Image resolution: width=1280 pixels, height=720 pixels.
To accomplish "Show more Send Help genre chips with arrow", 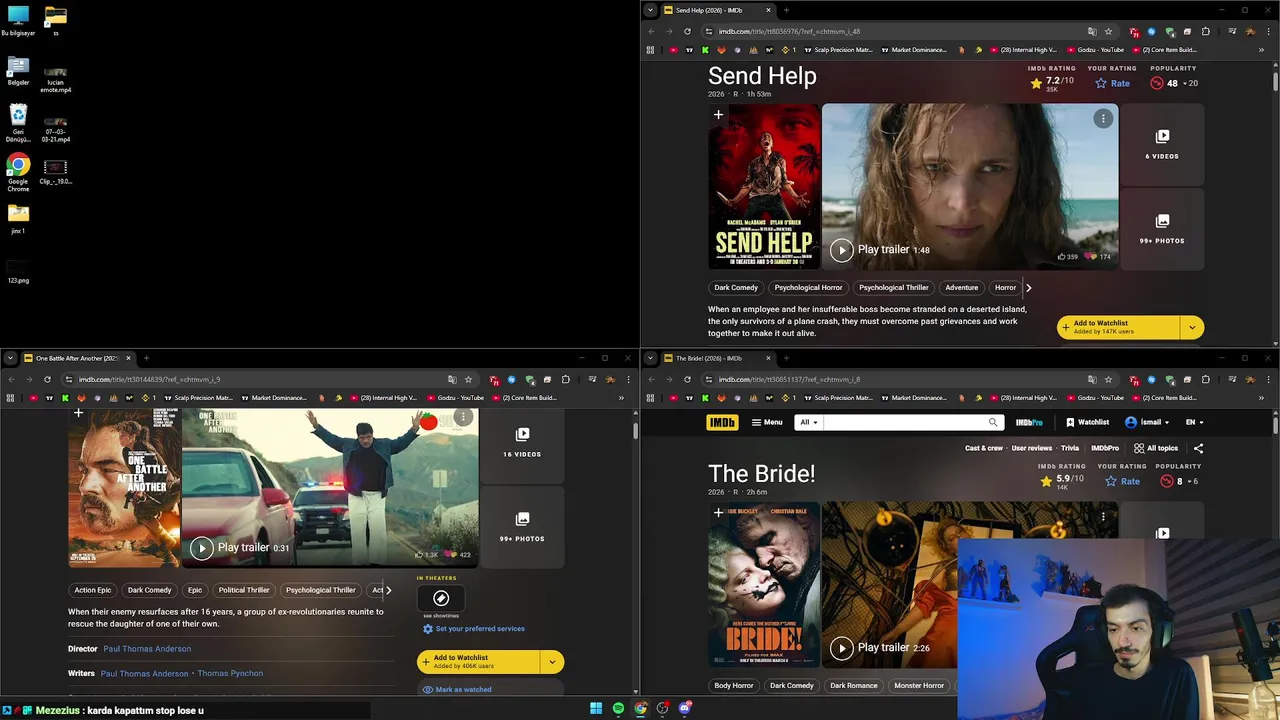I will (1028, 288).
